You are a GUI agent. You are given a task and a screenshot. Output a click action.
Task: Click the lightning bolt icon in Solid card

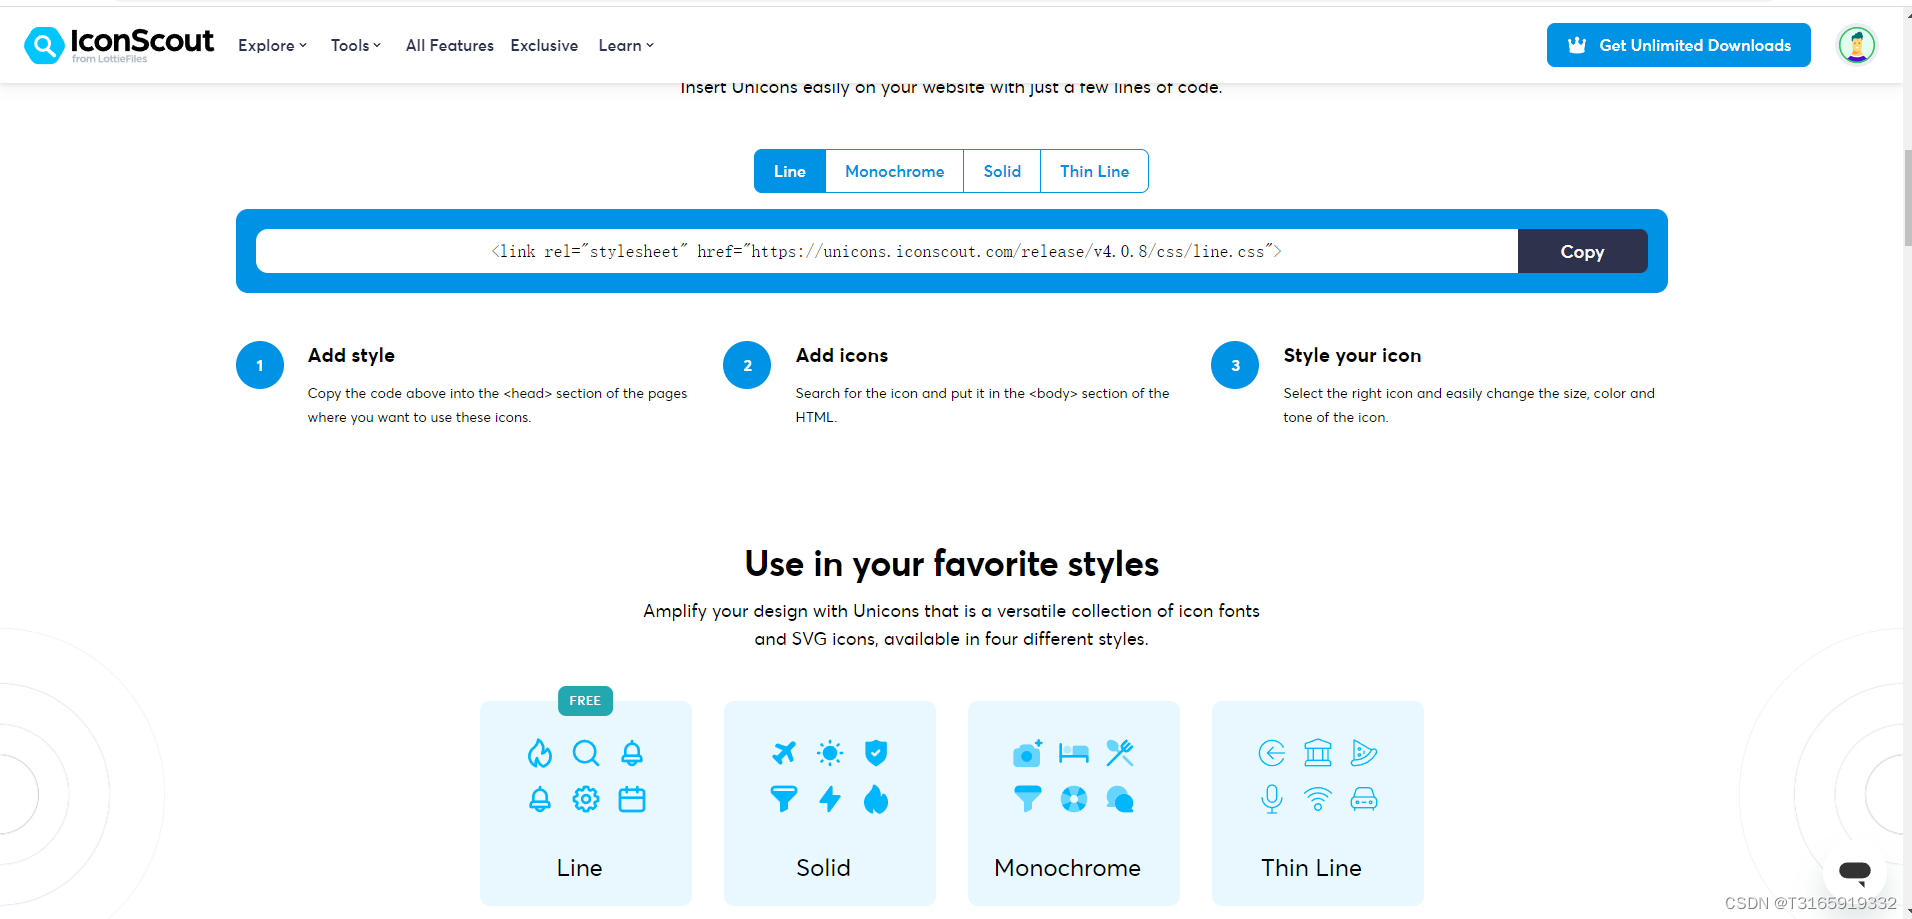830,799
